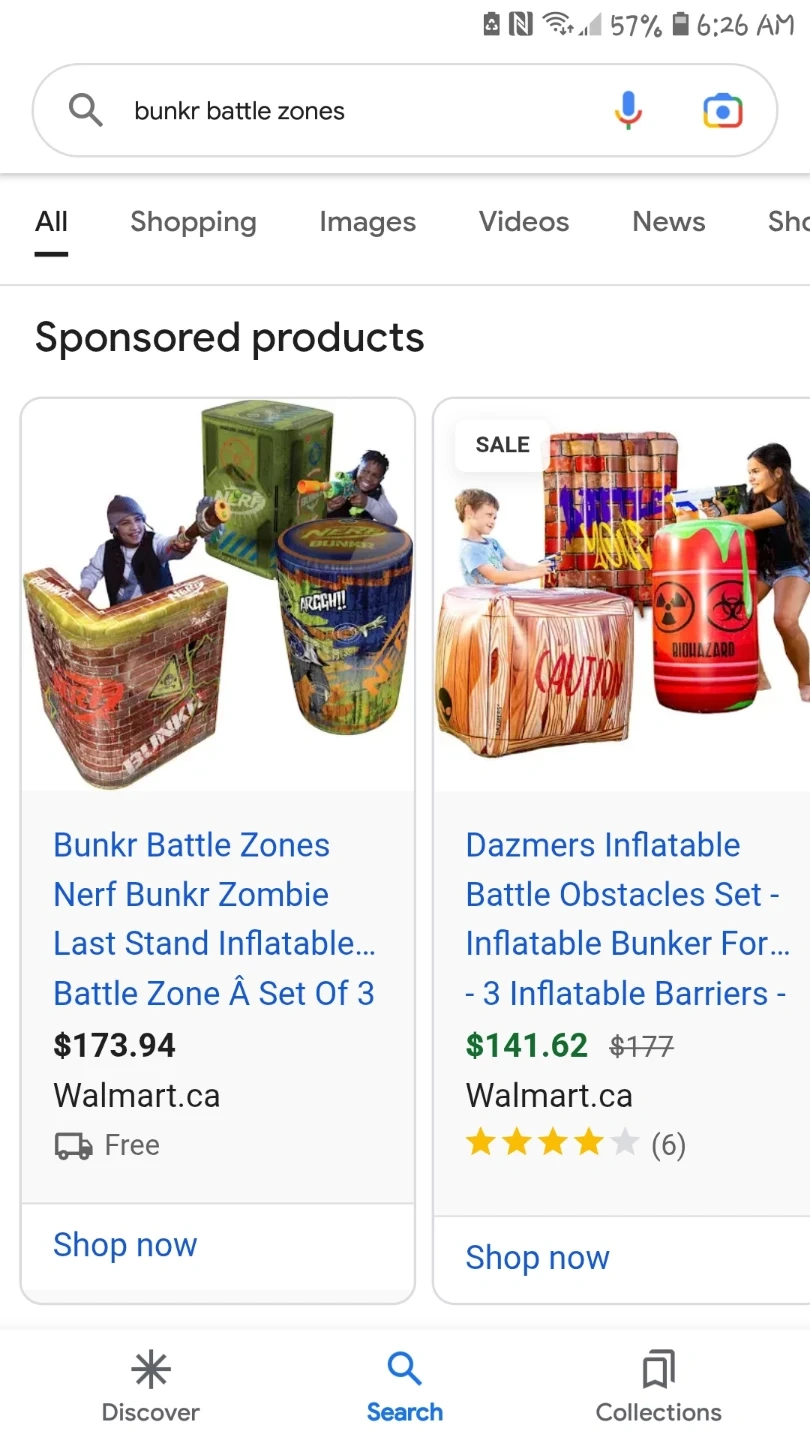Tap the magnifying glass in search bar

tap(86, 110)
